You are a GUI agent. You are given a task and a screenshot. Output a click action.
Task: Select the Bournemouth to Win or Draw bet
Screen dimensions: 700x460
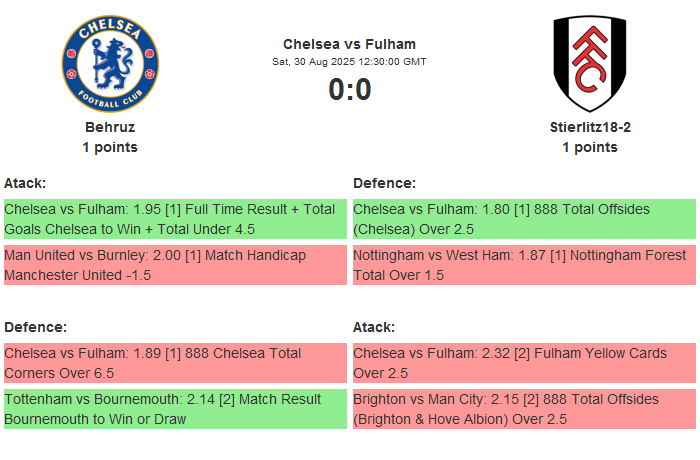pos(175,409)
